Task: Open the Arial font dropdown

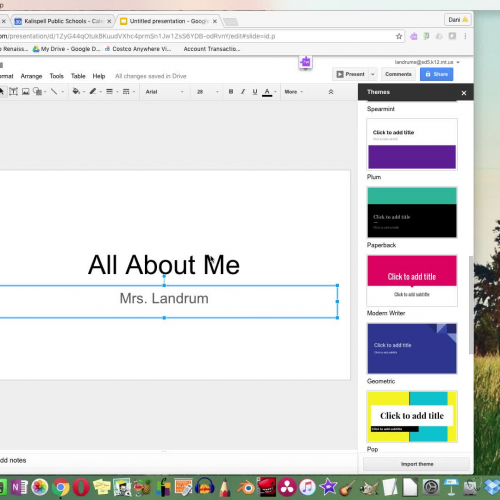Action: pos(164,92)
